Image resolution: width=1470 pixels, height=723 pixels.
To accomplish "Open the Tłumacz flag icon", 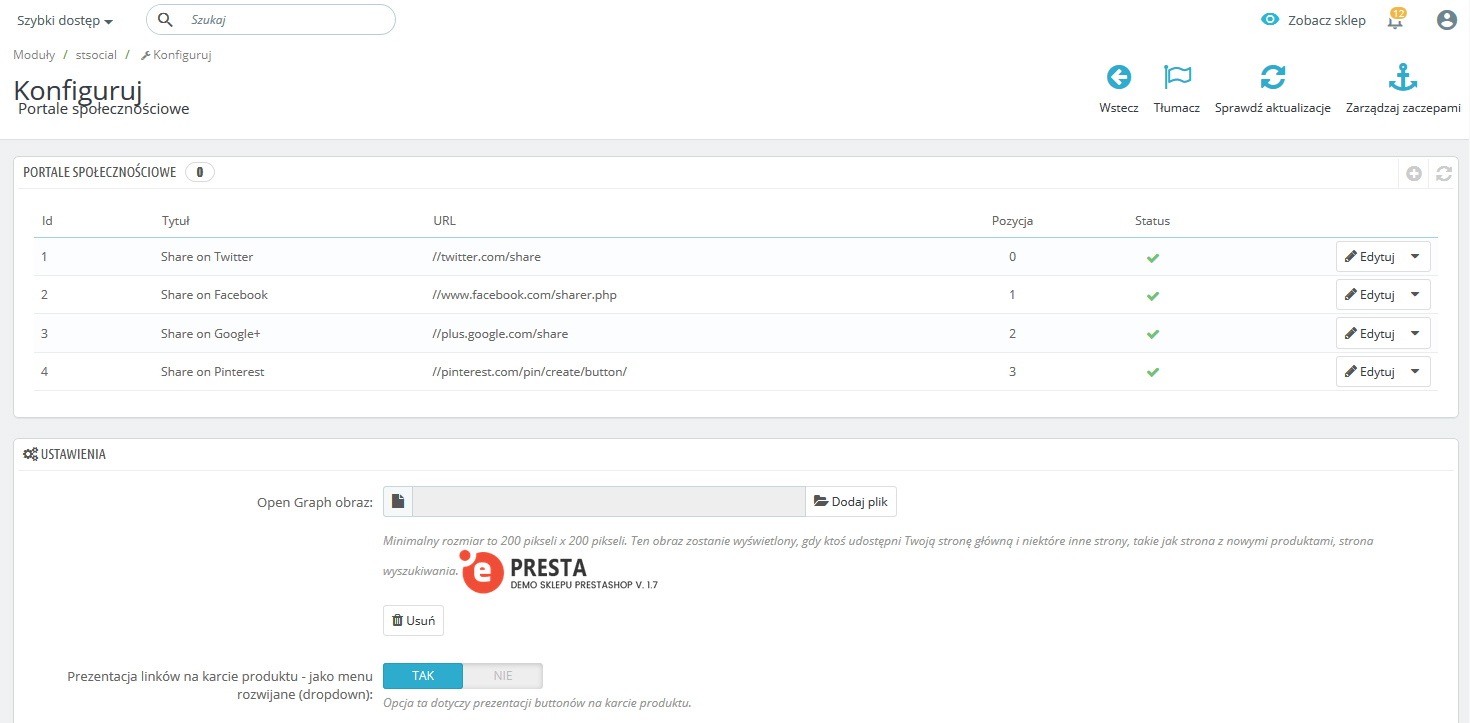I will coord(1177,78).
